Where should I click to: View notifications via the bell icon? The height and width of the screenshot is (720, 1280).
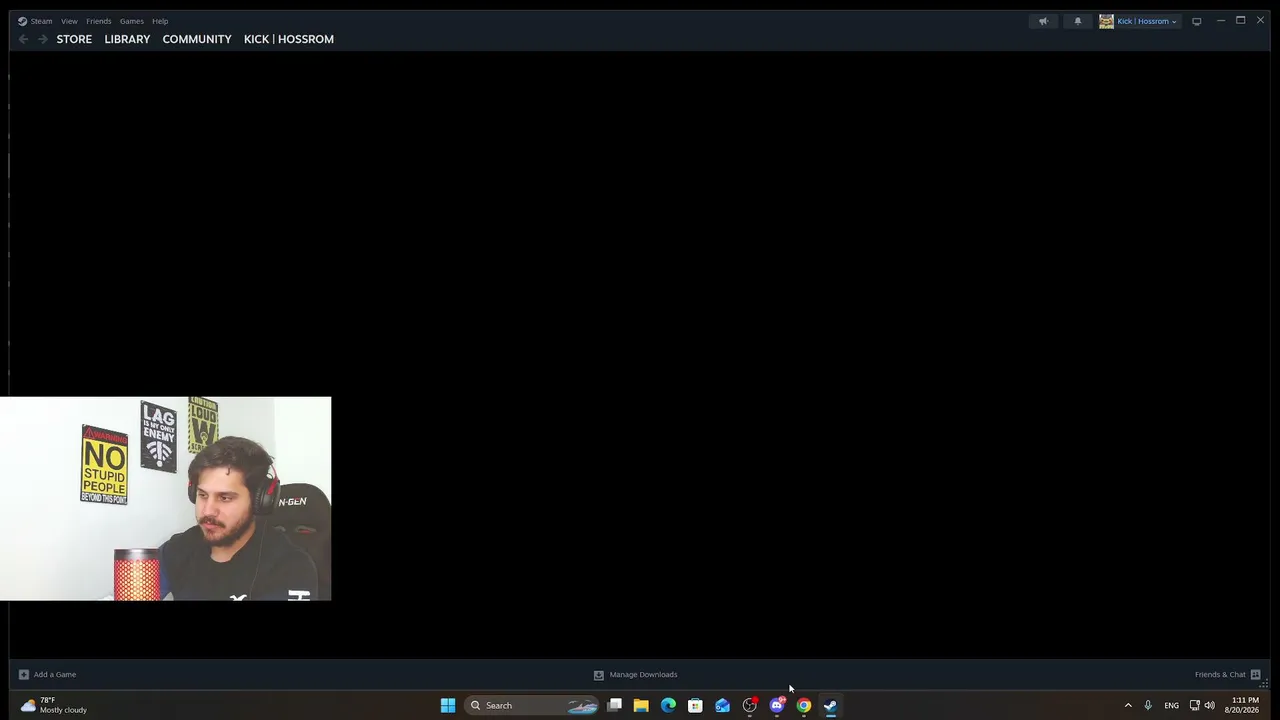click(1078, 21)
